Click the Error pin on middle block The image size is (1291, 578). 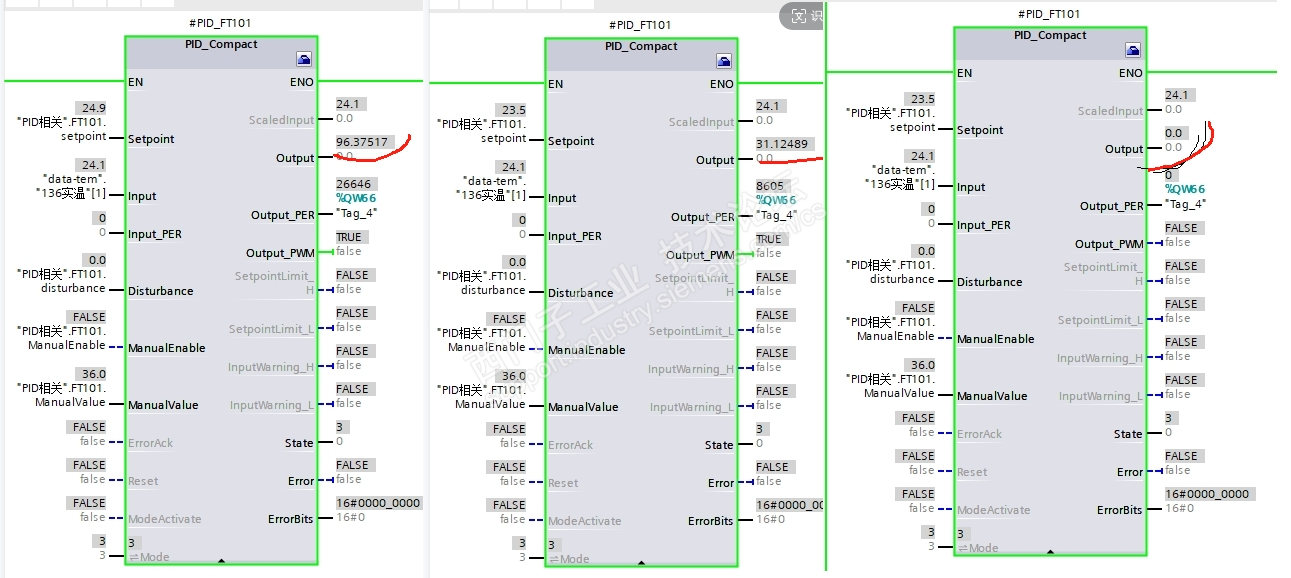point(721,483)
